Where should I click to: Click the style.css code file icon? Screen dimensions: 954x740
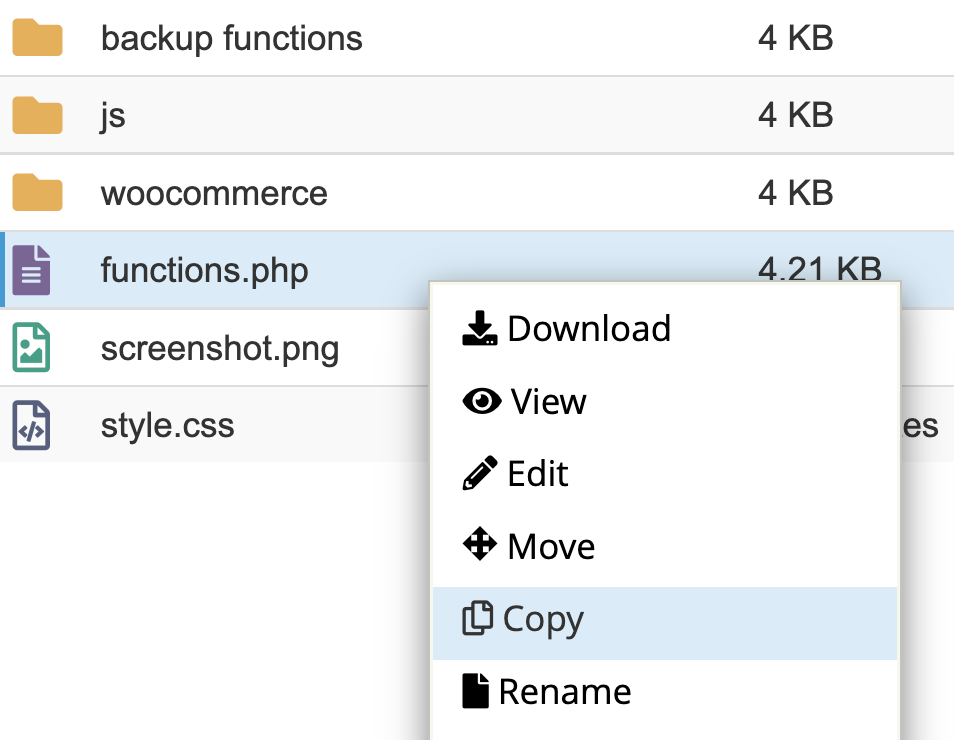[31, 425]
